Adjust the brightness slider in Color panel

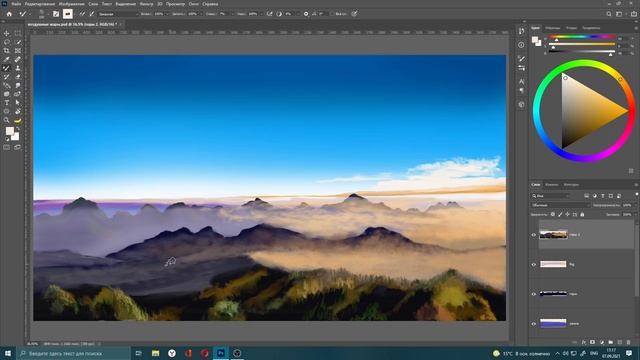(582, 53)
